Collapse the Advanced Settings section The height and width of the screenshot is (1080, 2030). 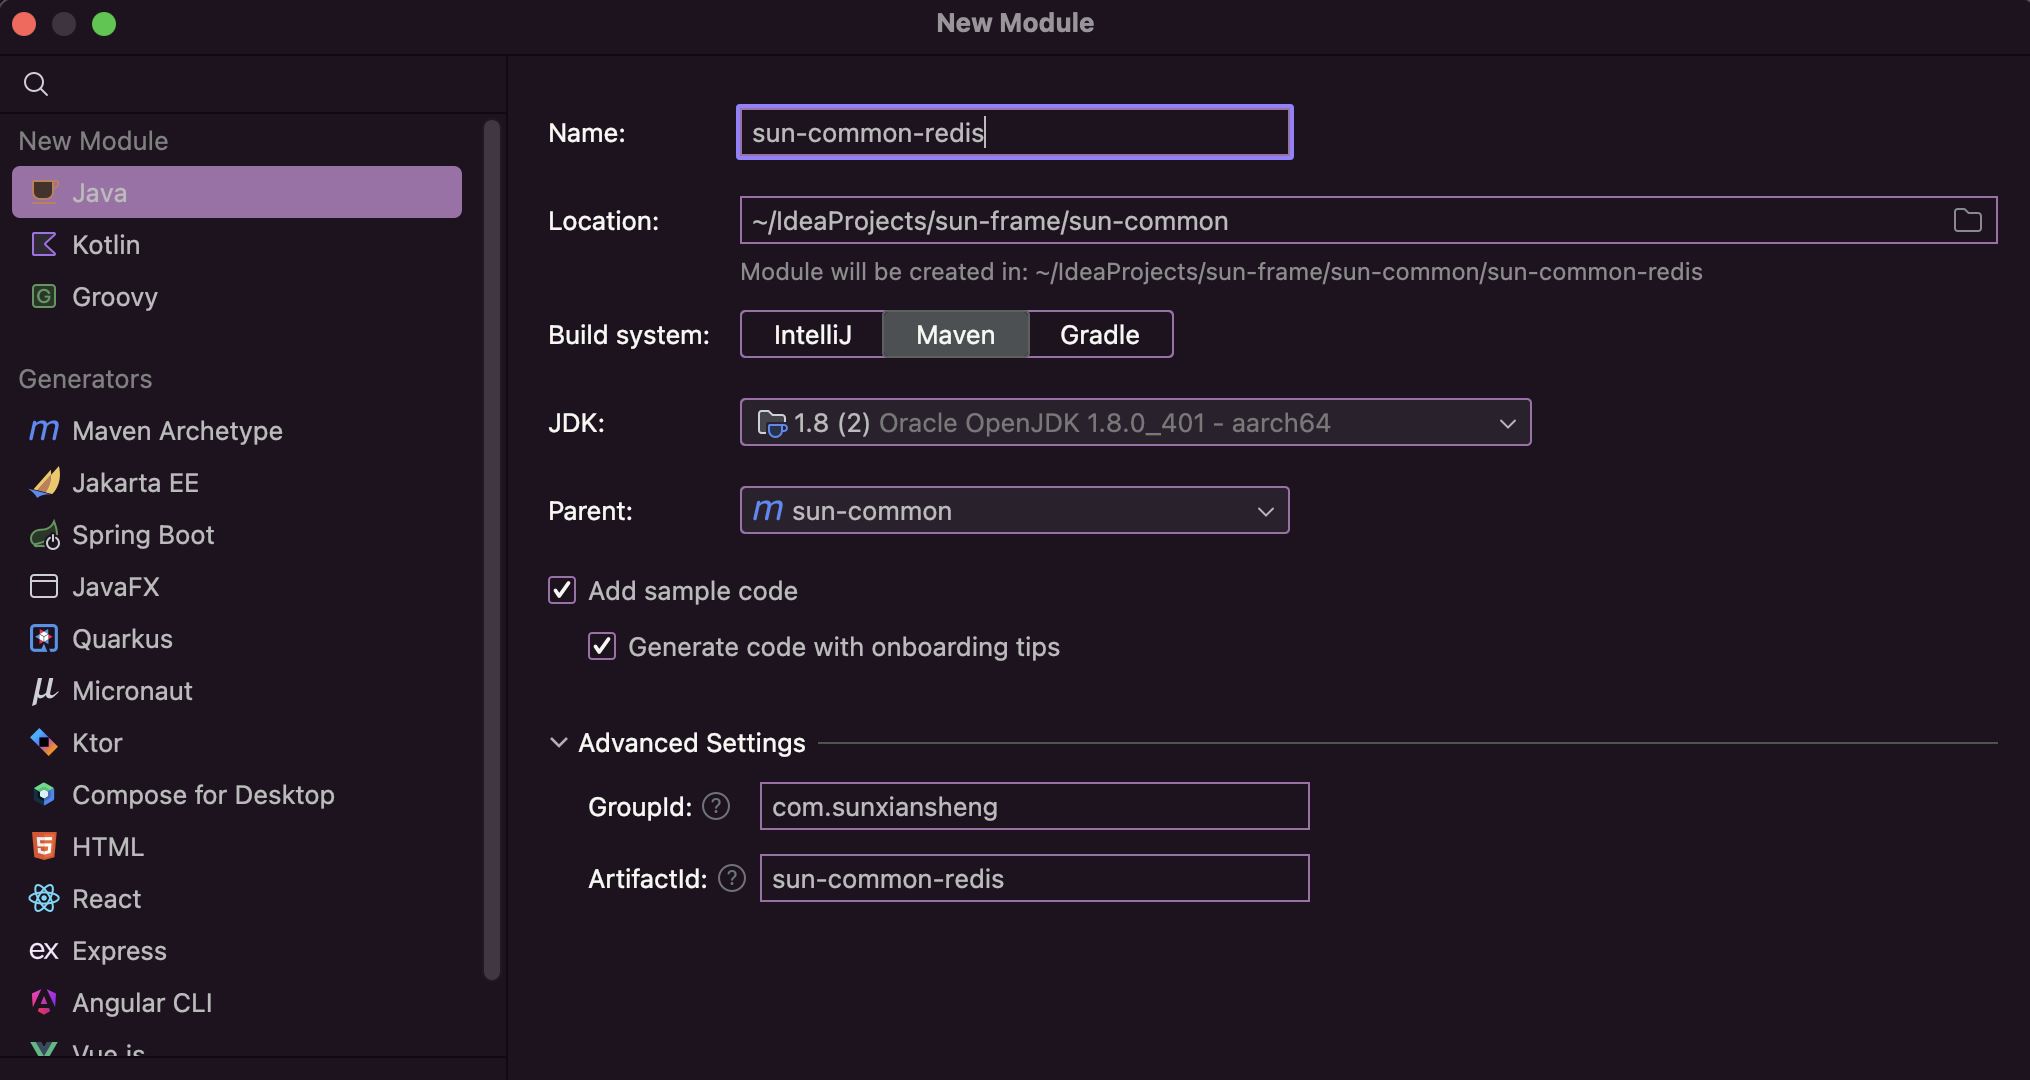click(558, 743)
